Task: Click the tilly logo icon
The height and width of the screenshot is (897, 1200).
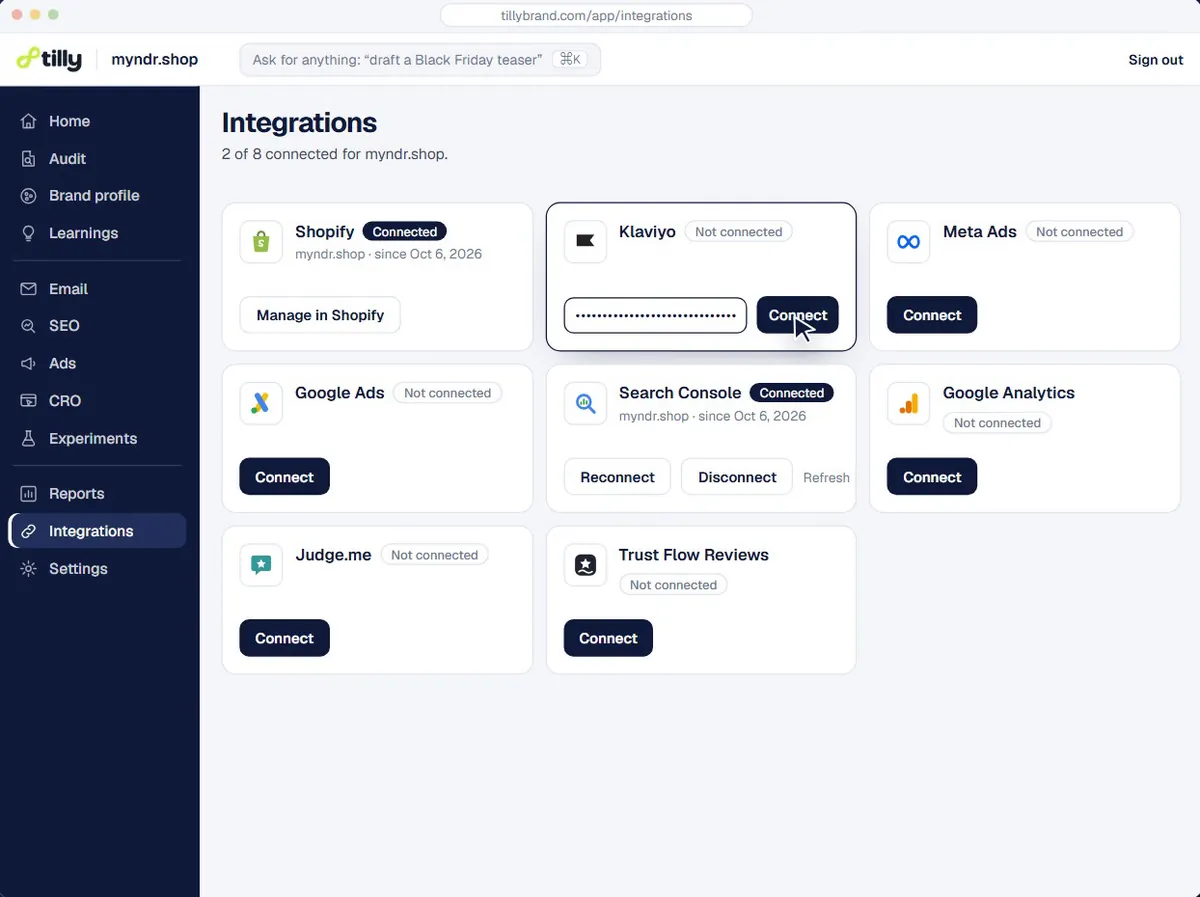Action: [28, 59]
